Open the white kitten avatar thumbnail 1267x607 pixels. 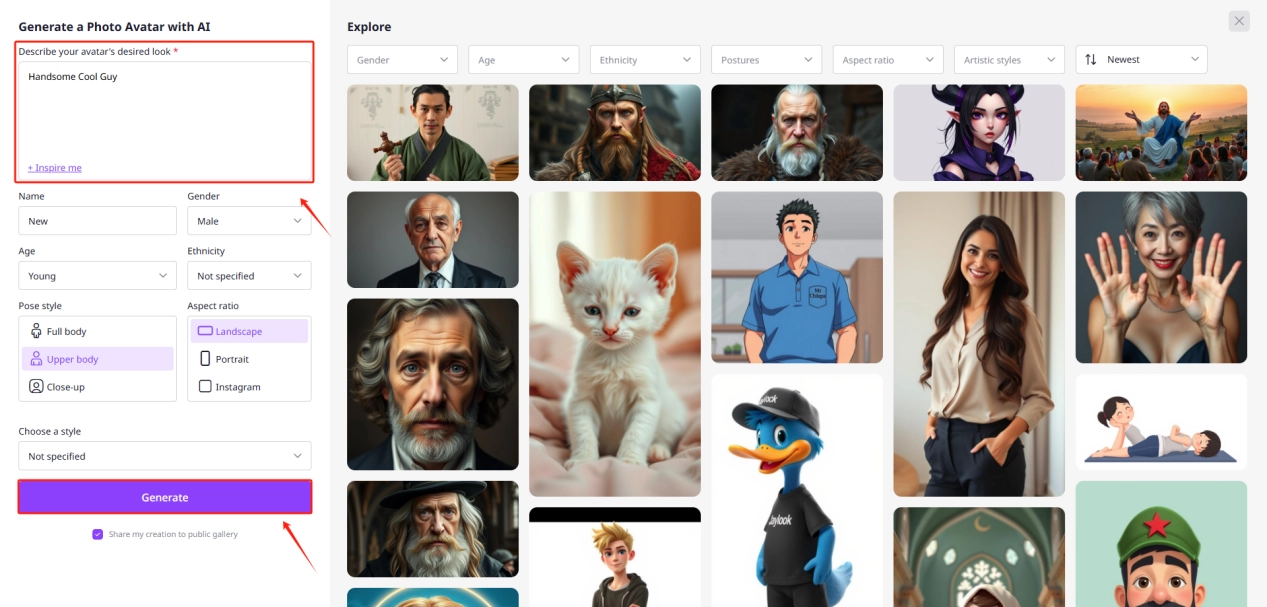[x=615, y=343]
